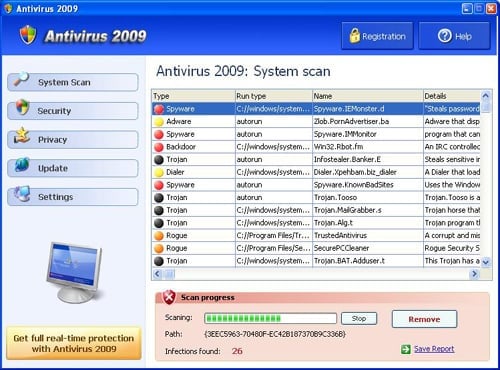
Task: Click the Registration button
Action: pyautogui.click(x=377, y=36)
